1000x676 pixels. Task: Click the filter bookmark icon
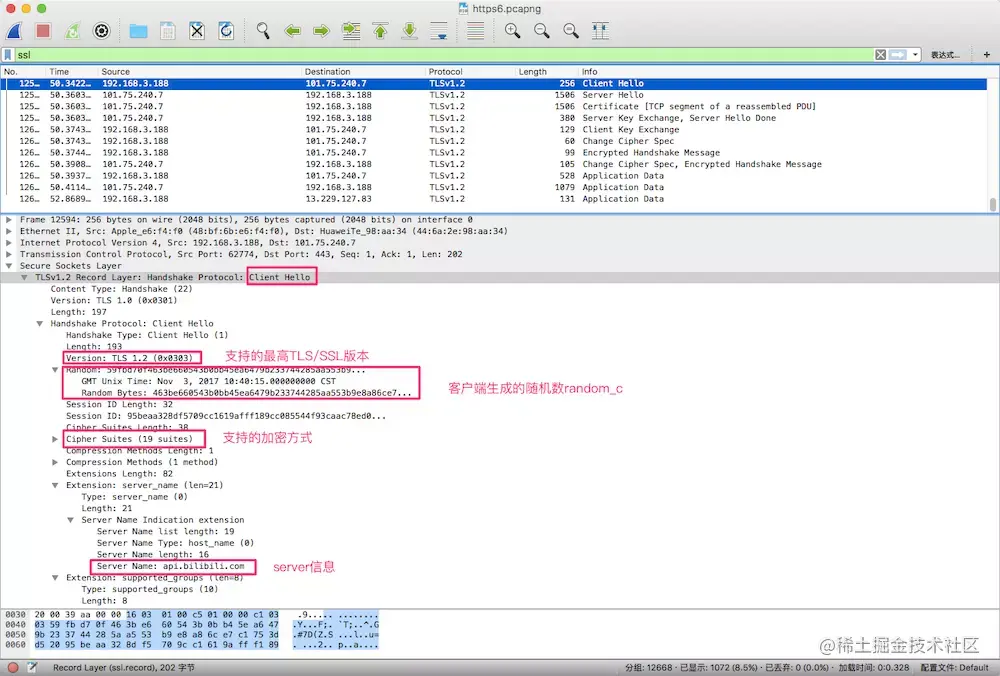[x=8, y=55]
